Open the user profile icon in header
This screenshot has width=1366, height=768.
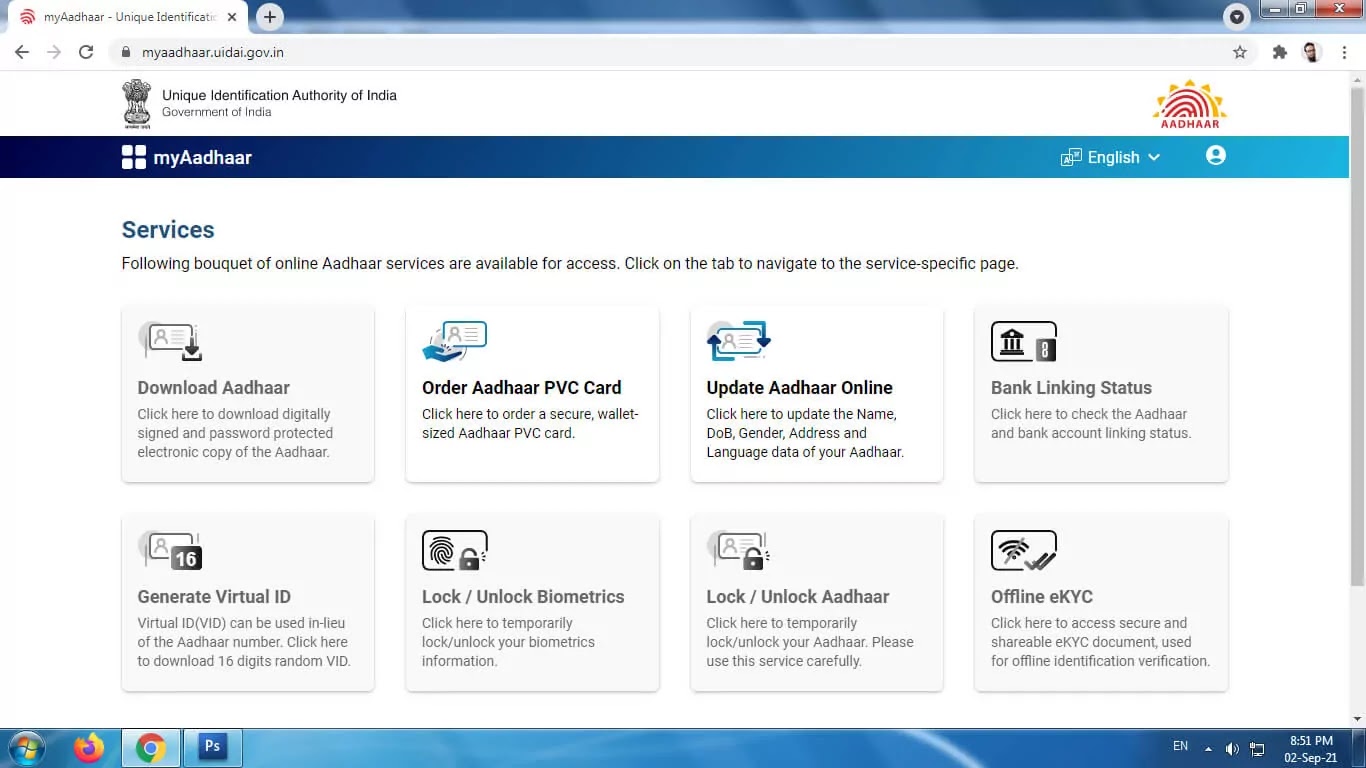[1216, 156]
